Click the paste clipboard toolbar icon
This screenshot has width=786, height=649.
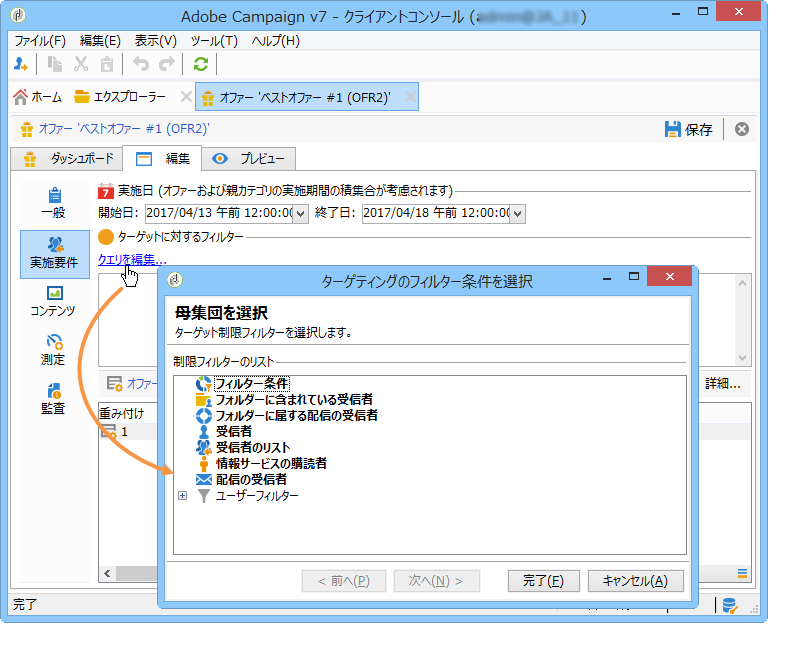(x=107, y=64)
